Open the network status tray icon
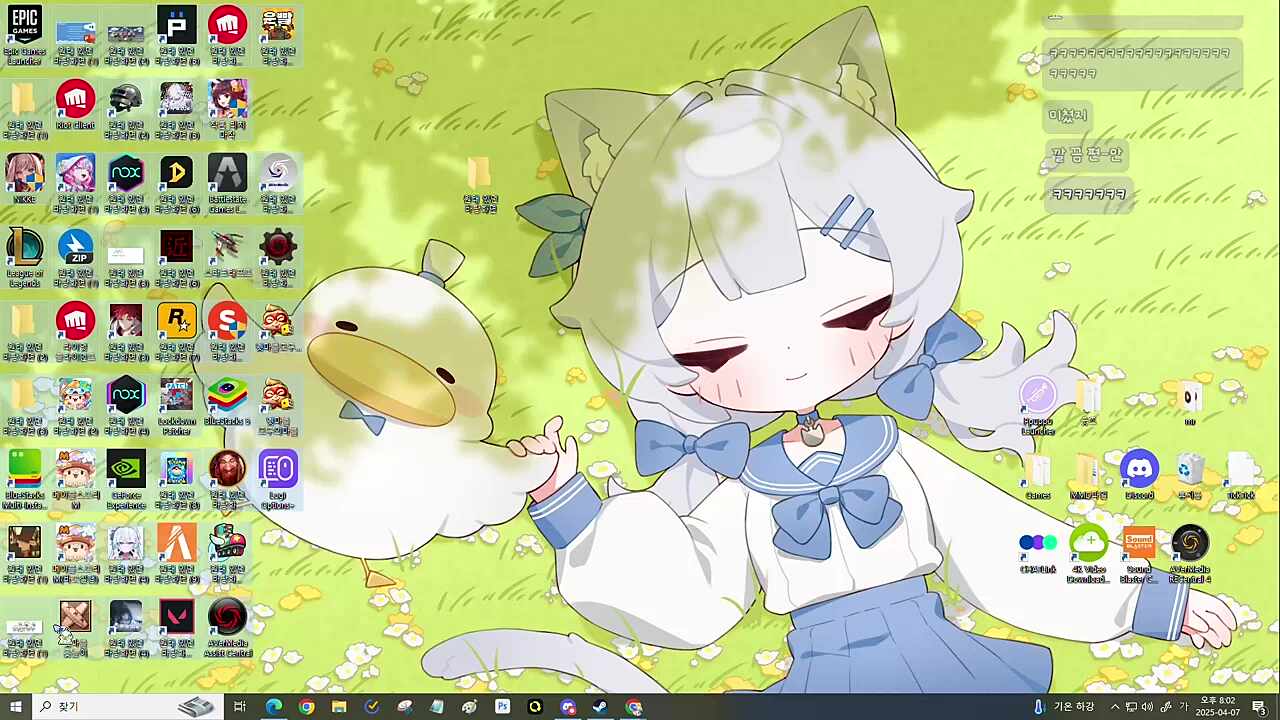 tap(1131, 707)
